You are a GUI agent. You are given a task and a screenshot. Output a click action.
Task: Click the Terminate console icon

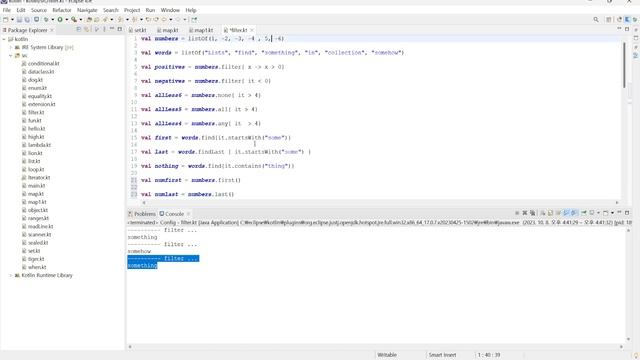[x=517, y=213]
